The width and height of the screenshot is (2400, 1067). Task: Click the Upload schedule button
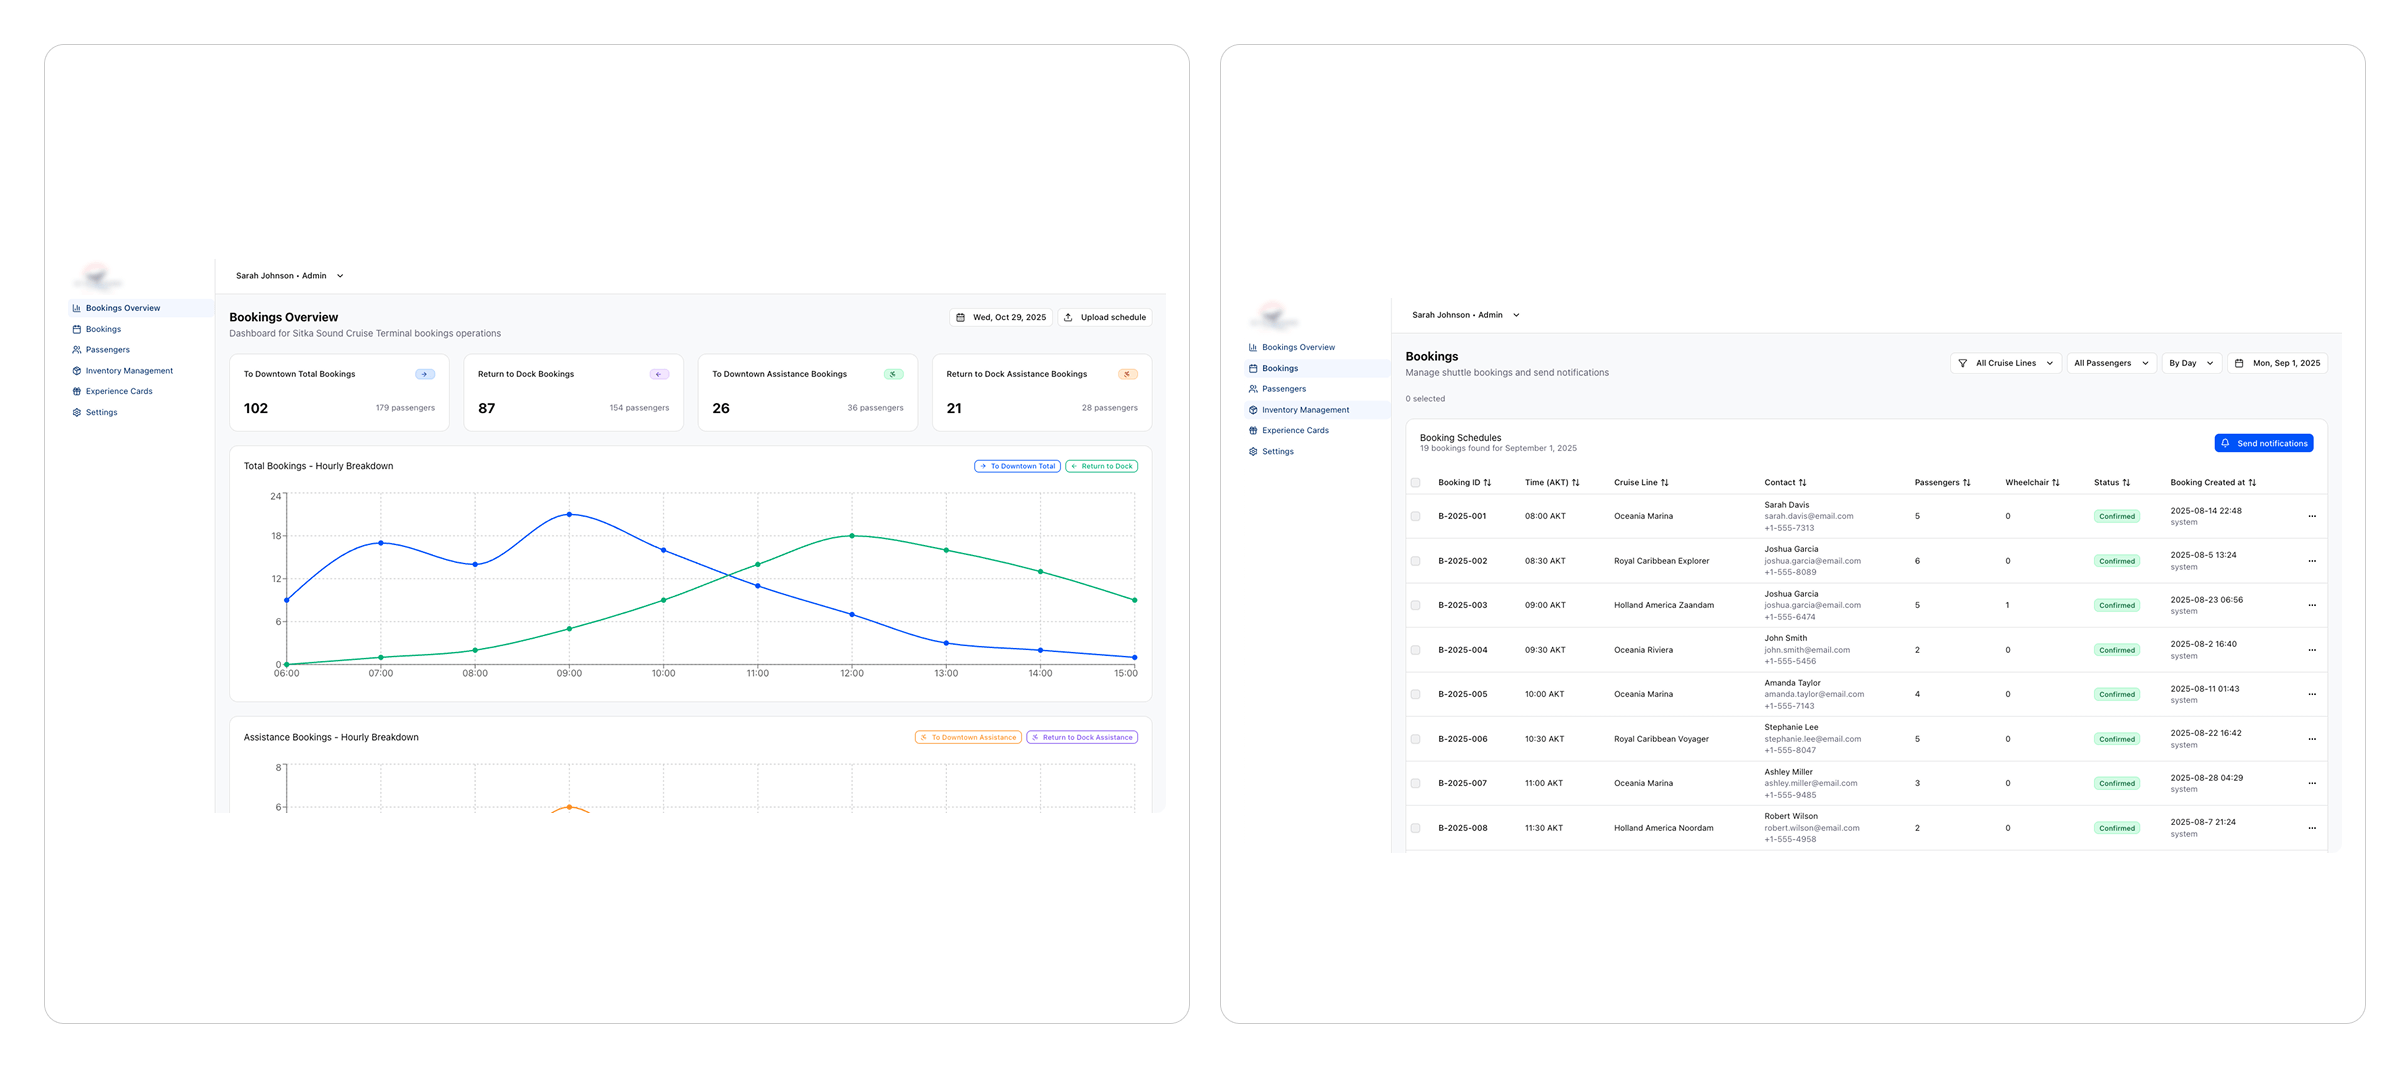click(x=1104, y=317)
